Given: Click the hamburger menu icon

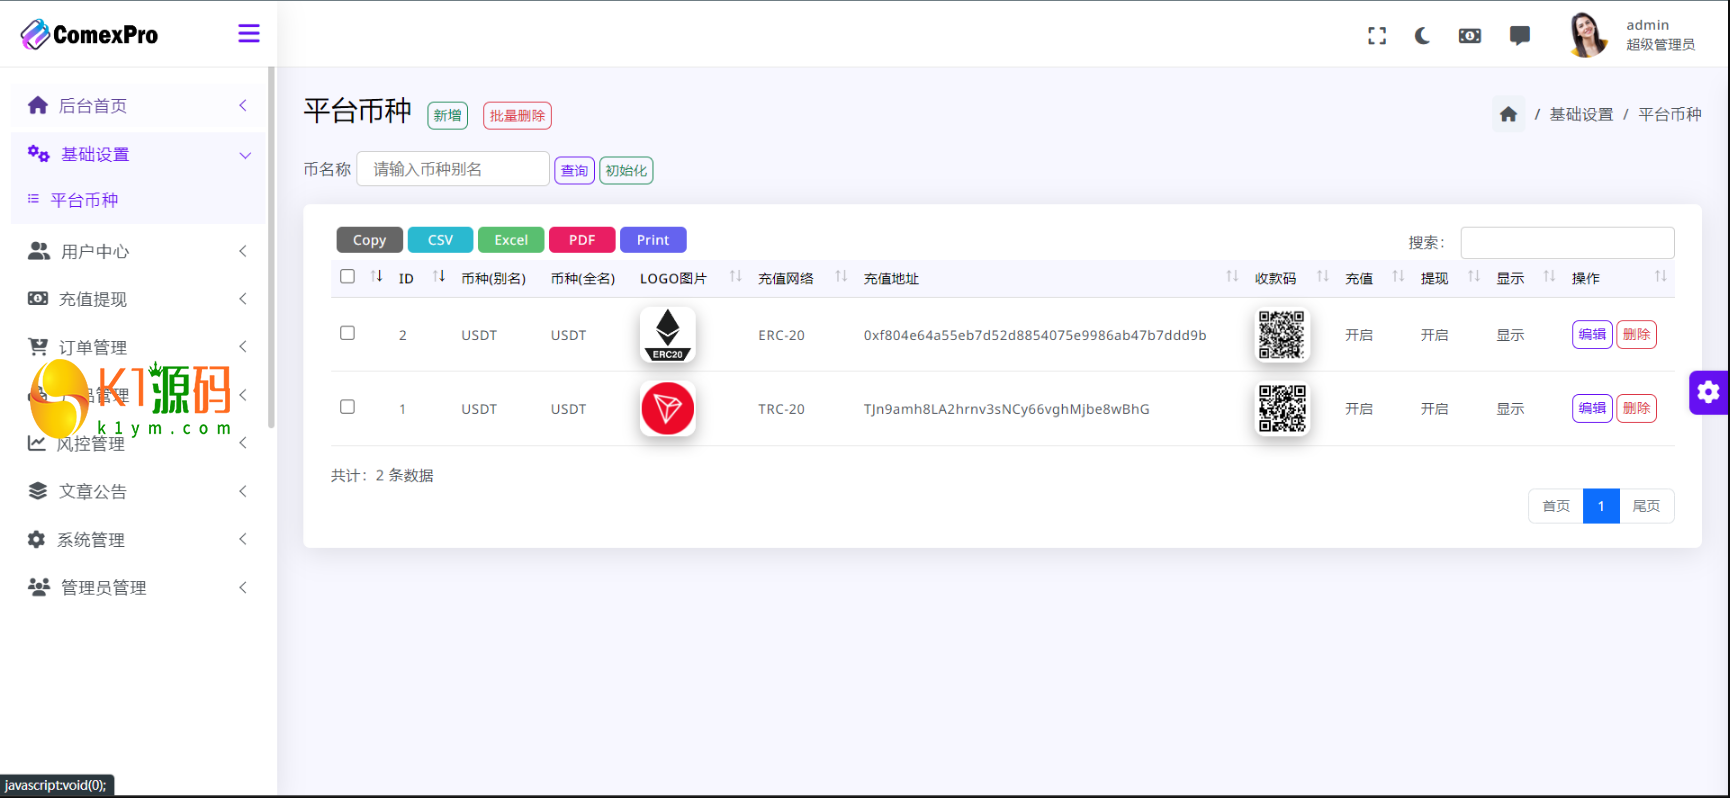Looking at the screenshot, I should tap(249, 34).
